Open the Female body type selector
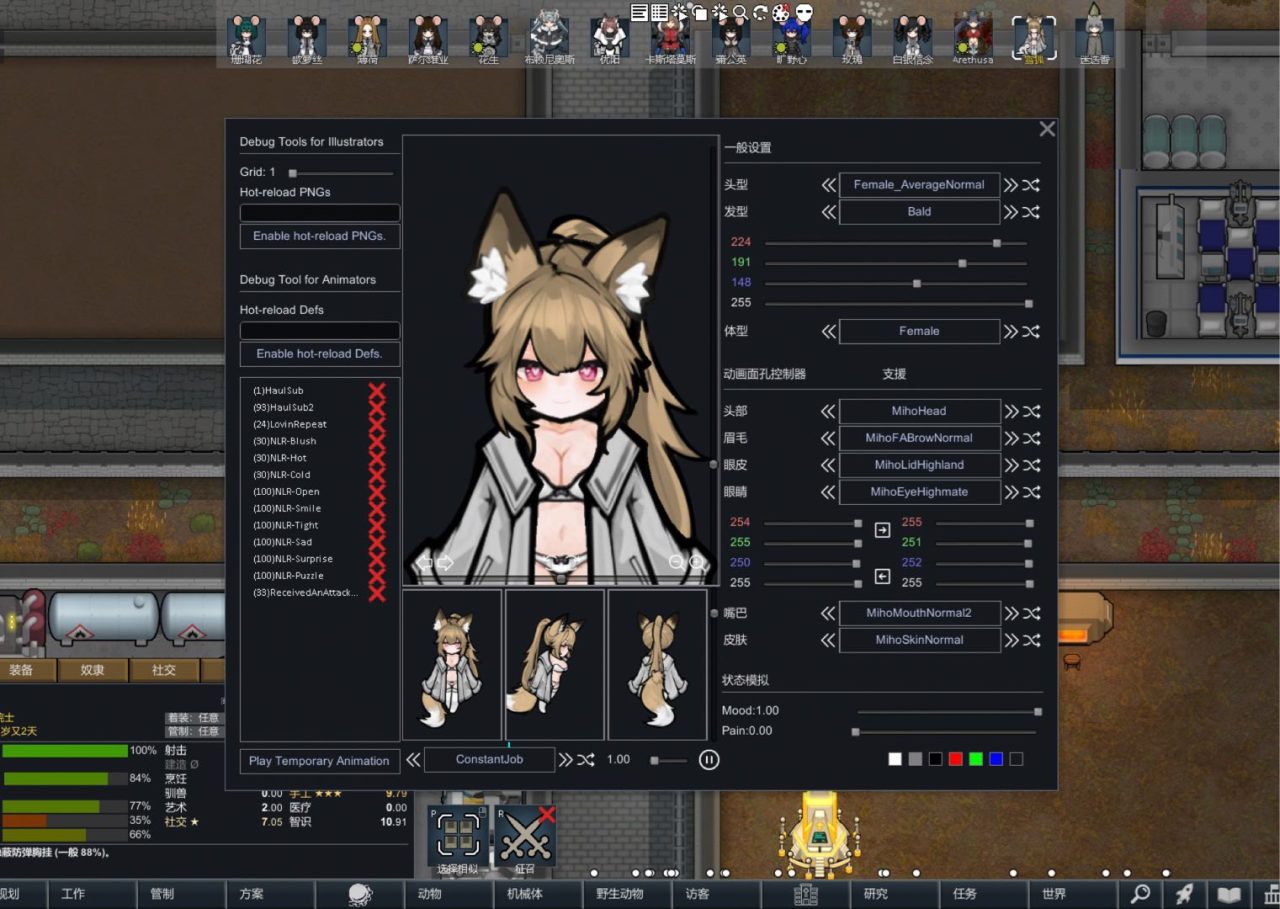 click(919, 331)
